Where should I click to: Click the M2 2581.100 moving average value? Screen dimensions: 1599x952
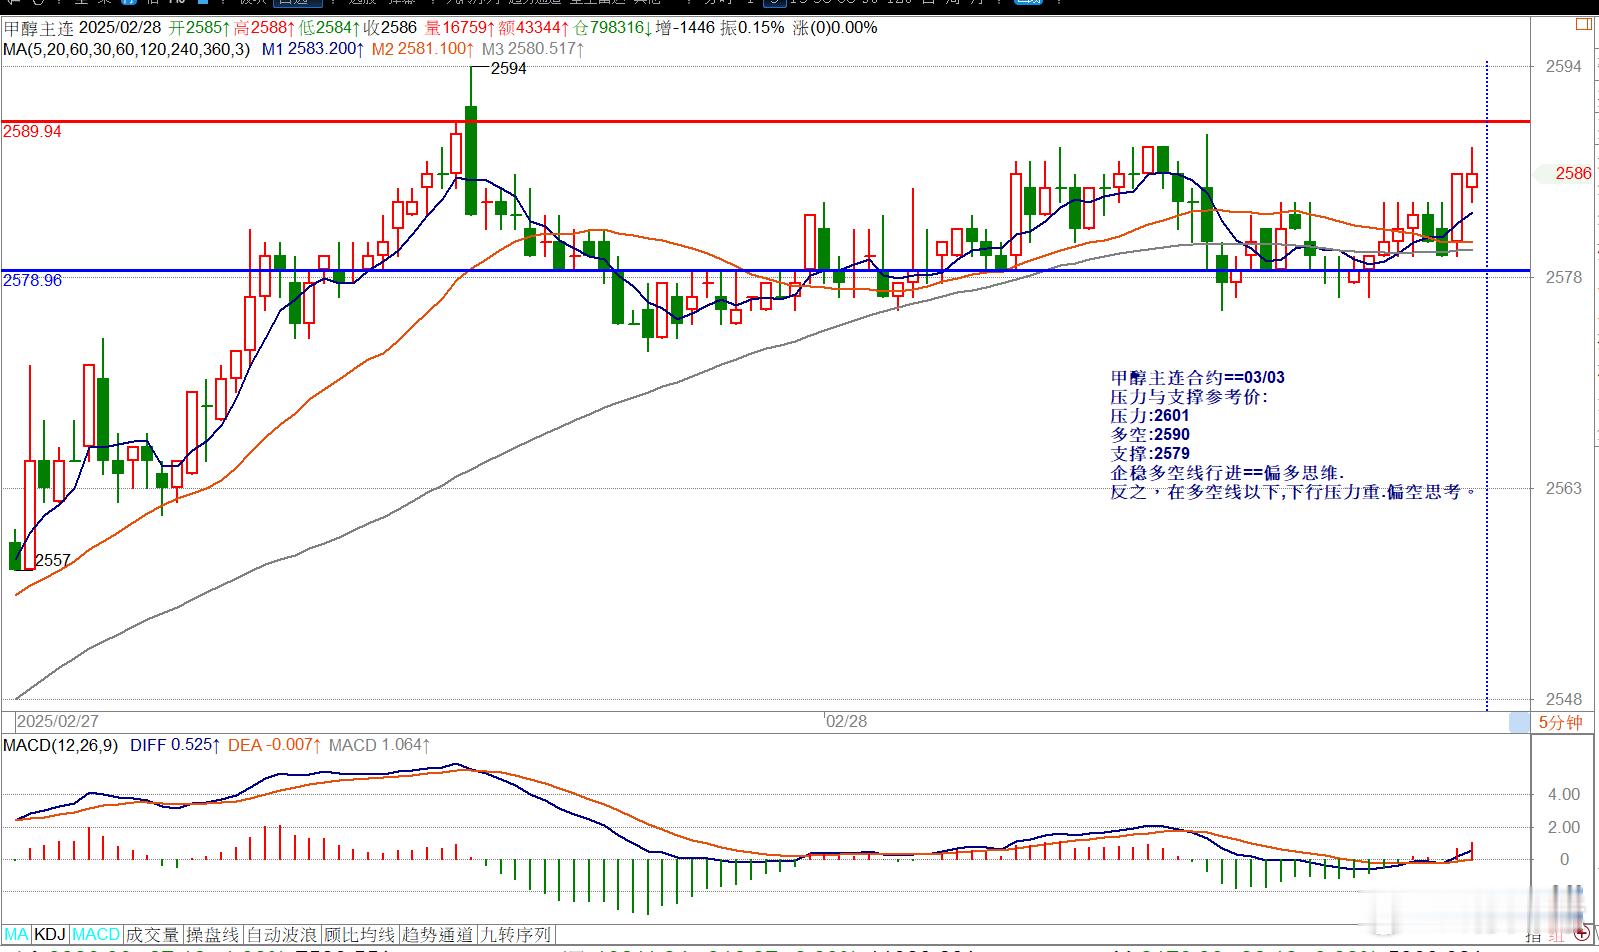pyautogui.click(x=423, y=48)
